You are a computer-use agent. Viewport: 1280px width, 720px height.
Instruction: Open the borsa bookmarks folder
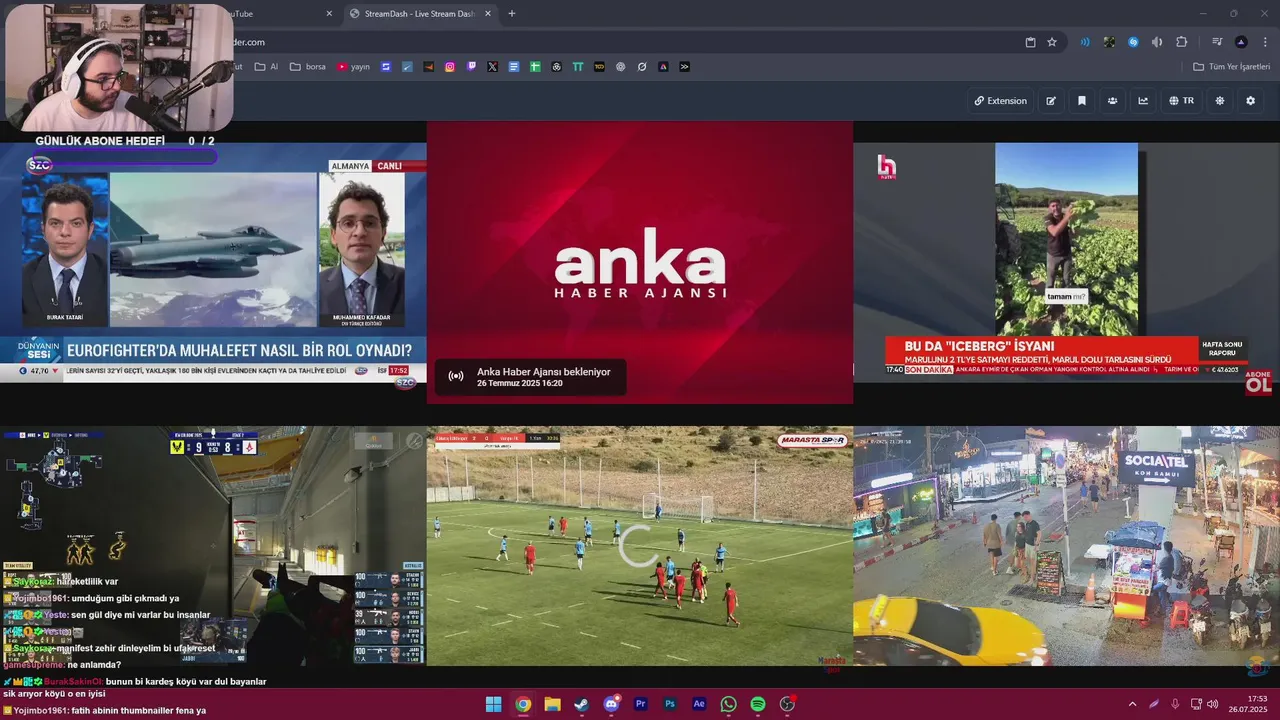coord(308,67)
